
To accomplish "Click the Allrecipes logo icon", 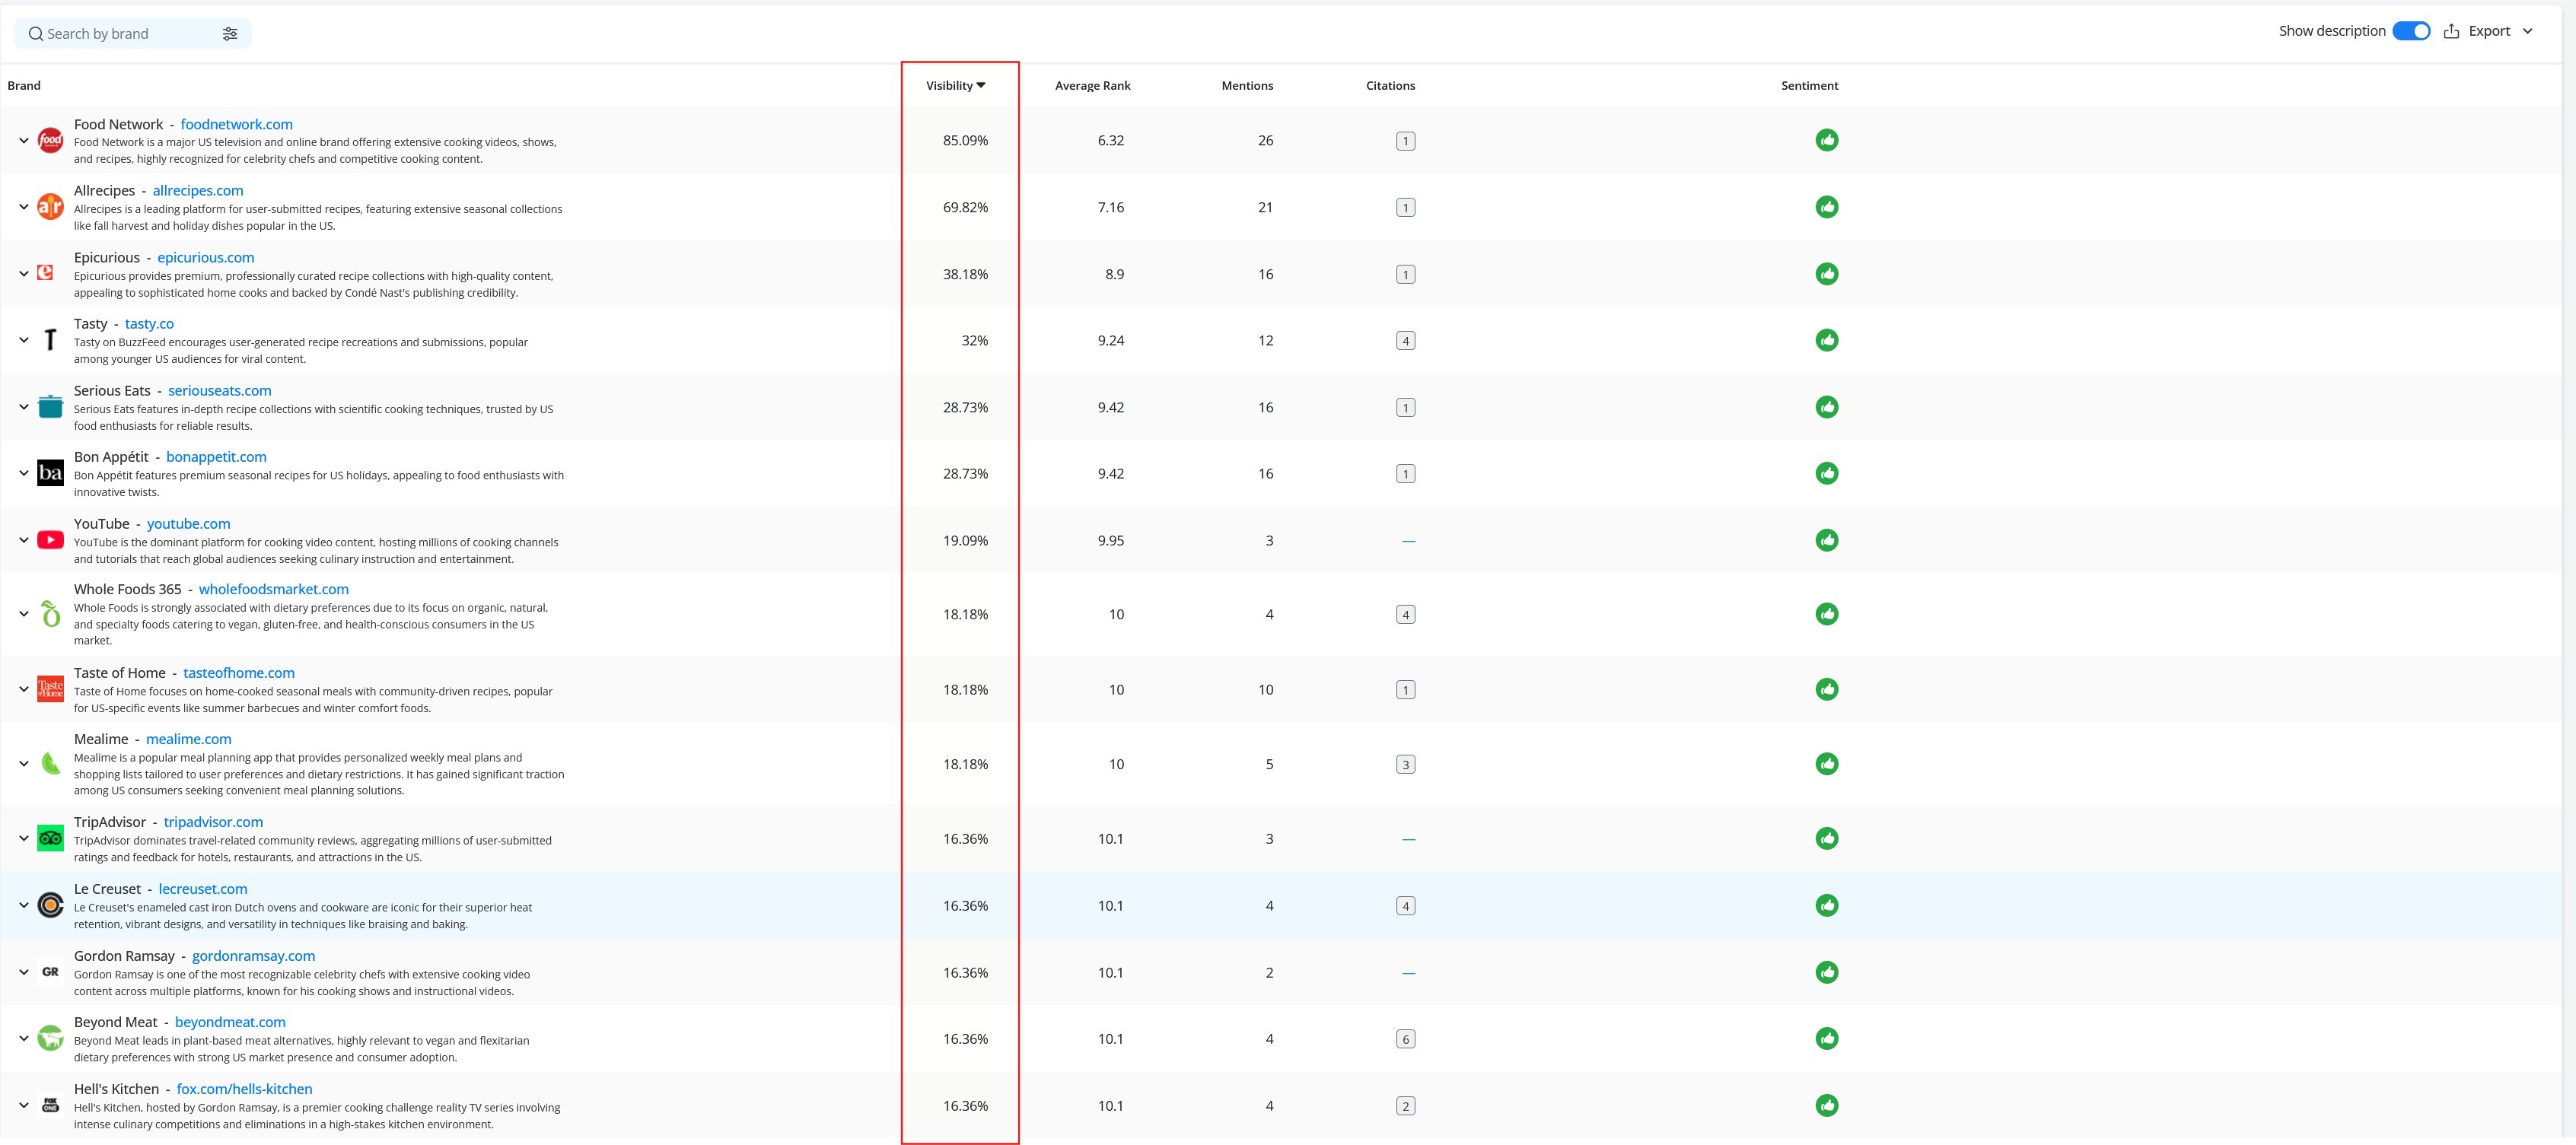I will [x=50, y=207].
